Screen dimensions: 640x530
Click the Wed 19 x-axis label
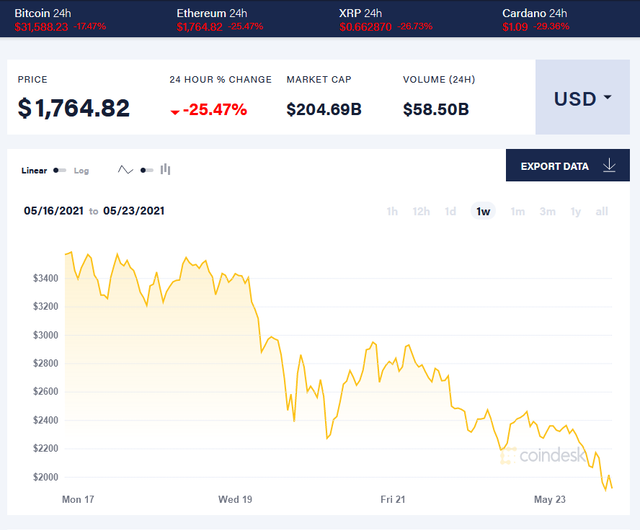235,499
